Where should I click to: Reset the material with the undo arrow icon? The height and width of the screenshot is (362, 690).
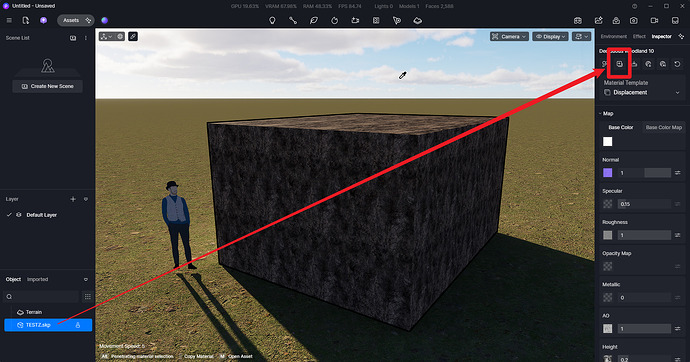coord(677,64)
